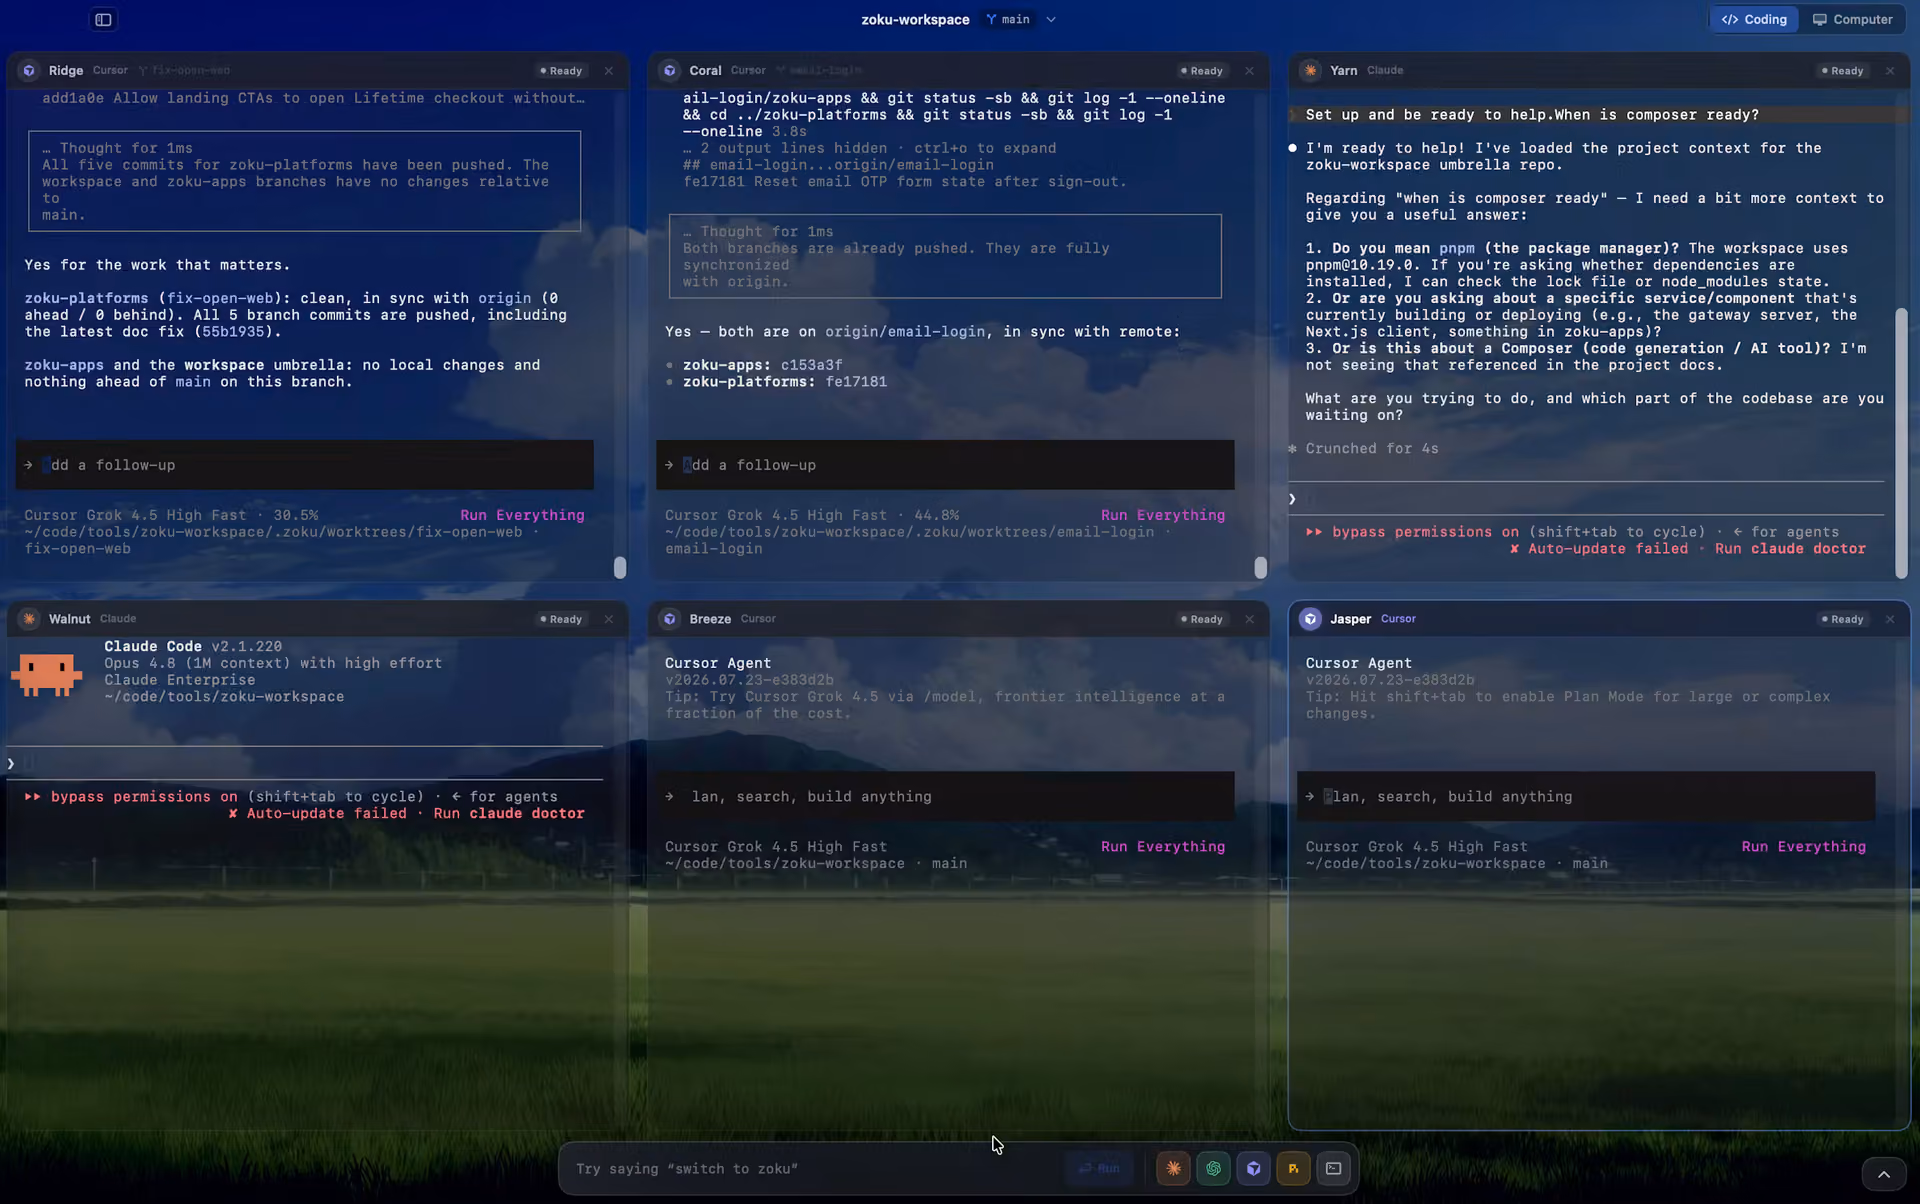Click 'Crunched for 4s' in Yarn pane
Viewport: 1920px width, 1204px height.
(x=1372, y=449)
